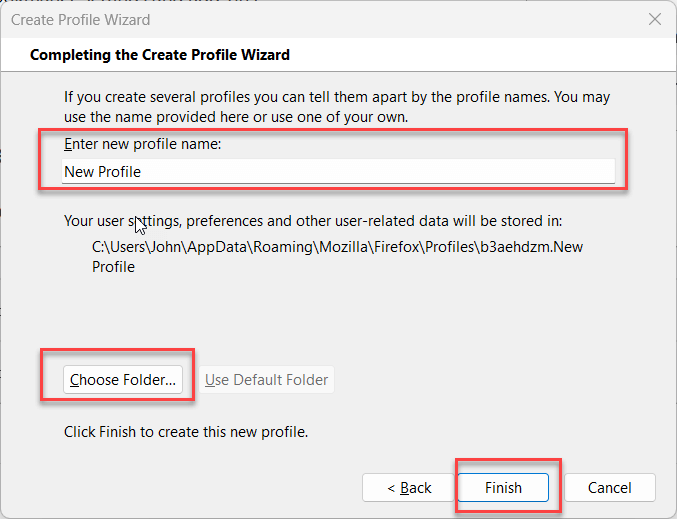Open the Choose Folder dialog
677x519 pixels.
(123, 380)
